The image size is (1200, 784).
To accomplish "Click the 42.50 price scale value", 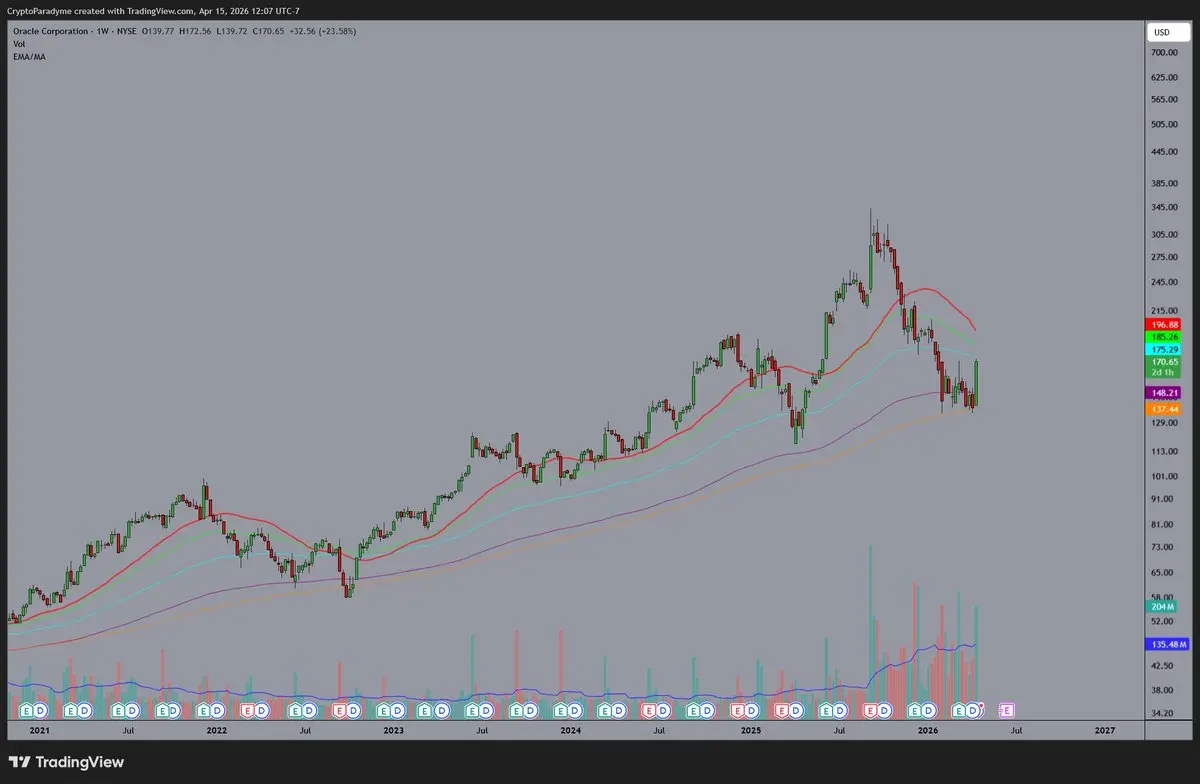I will (1162, 666).
